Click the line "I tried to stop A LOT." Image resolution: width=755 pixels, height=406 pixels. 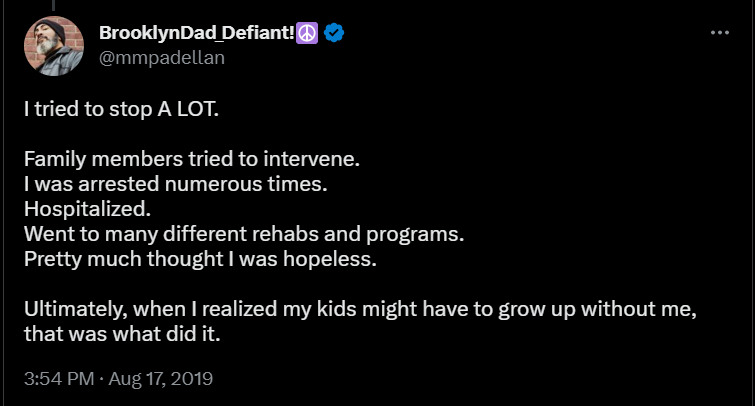tap(121, 108)
